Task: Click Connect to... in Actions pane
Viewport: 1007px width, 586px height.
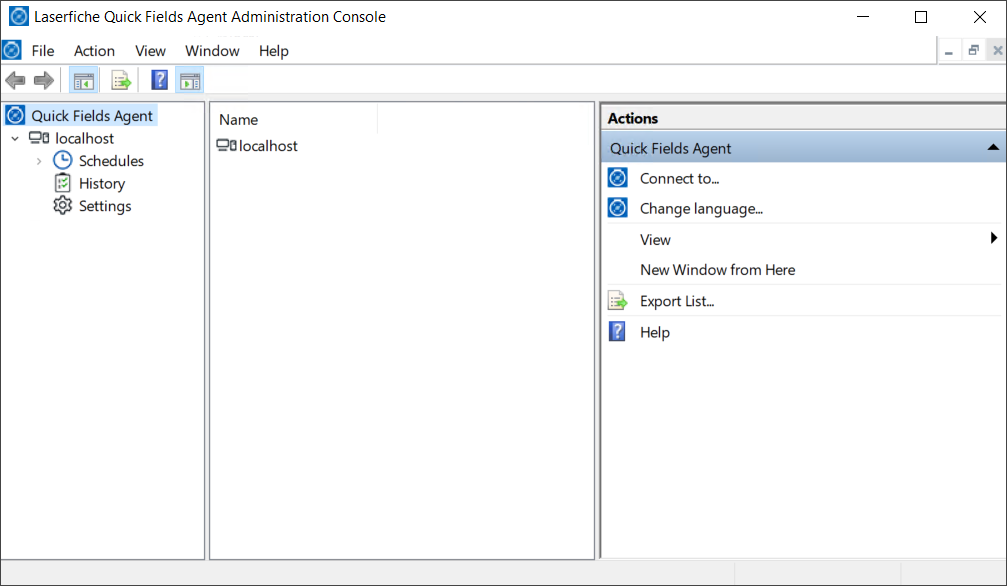Action: [x=679, y=179]
